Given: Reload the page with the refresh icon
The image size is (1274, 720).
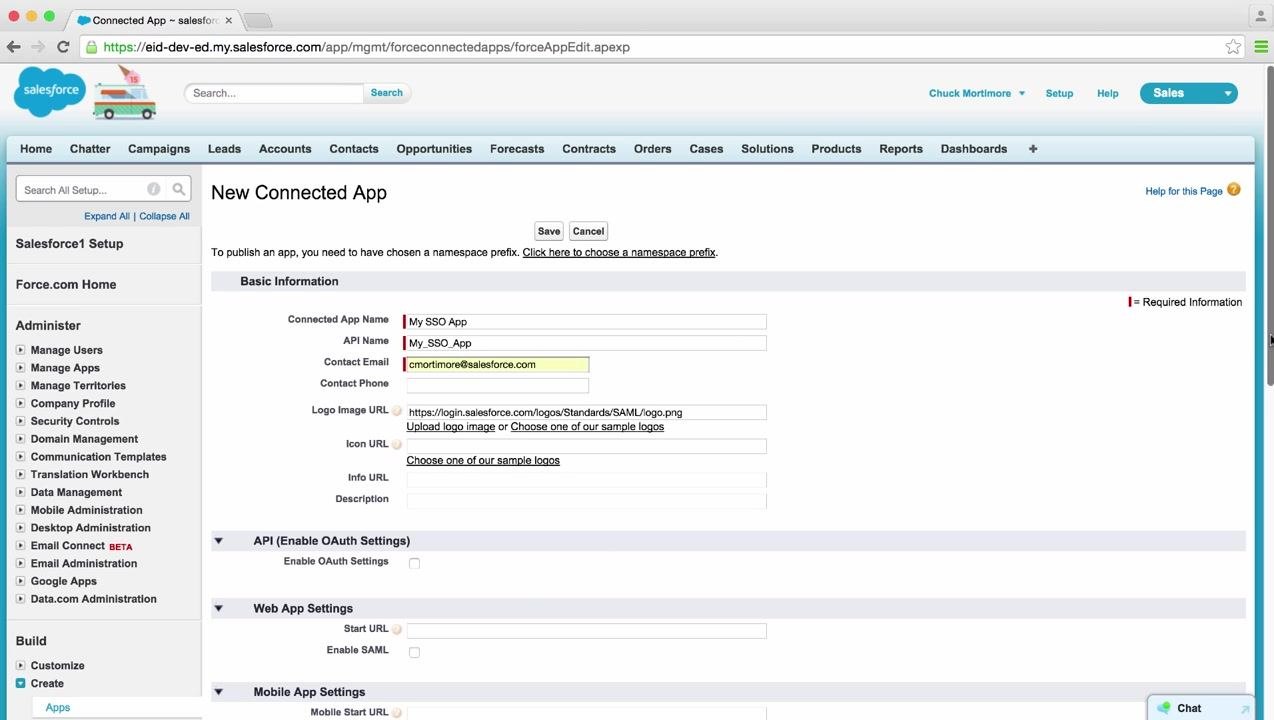Looking at the screenshot, I should [x=63, y=47].
